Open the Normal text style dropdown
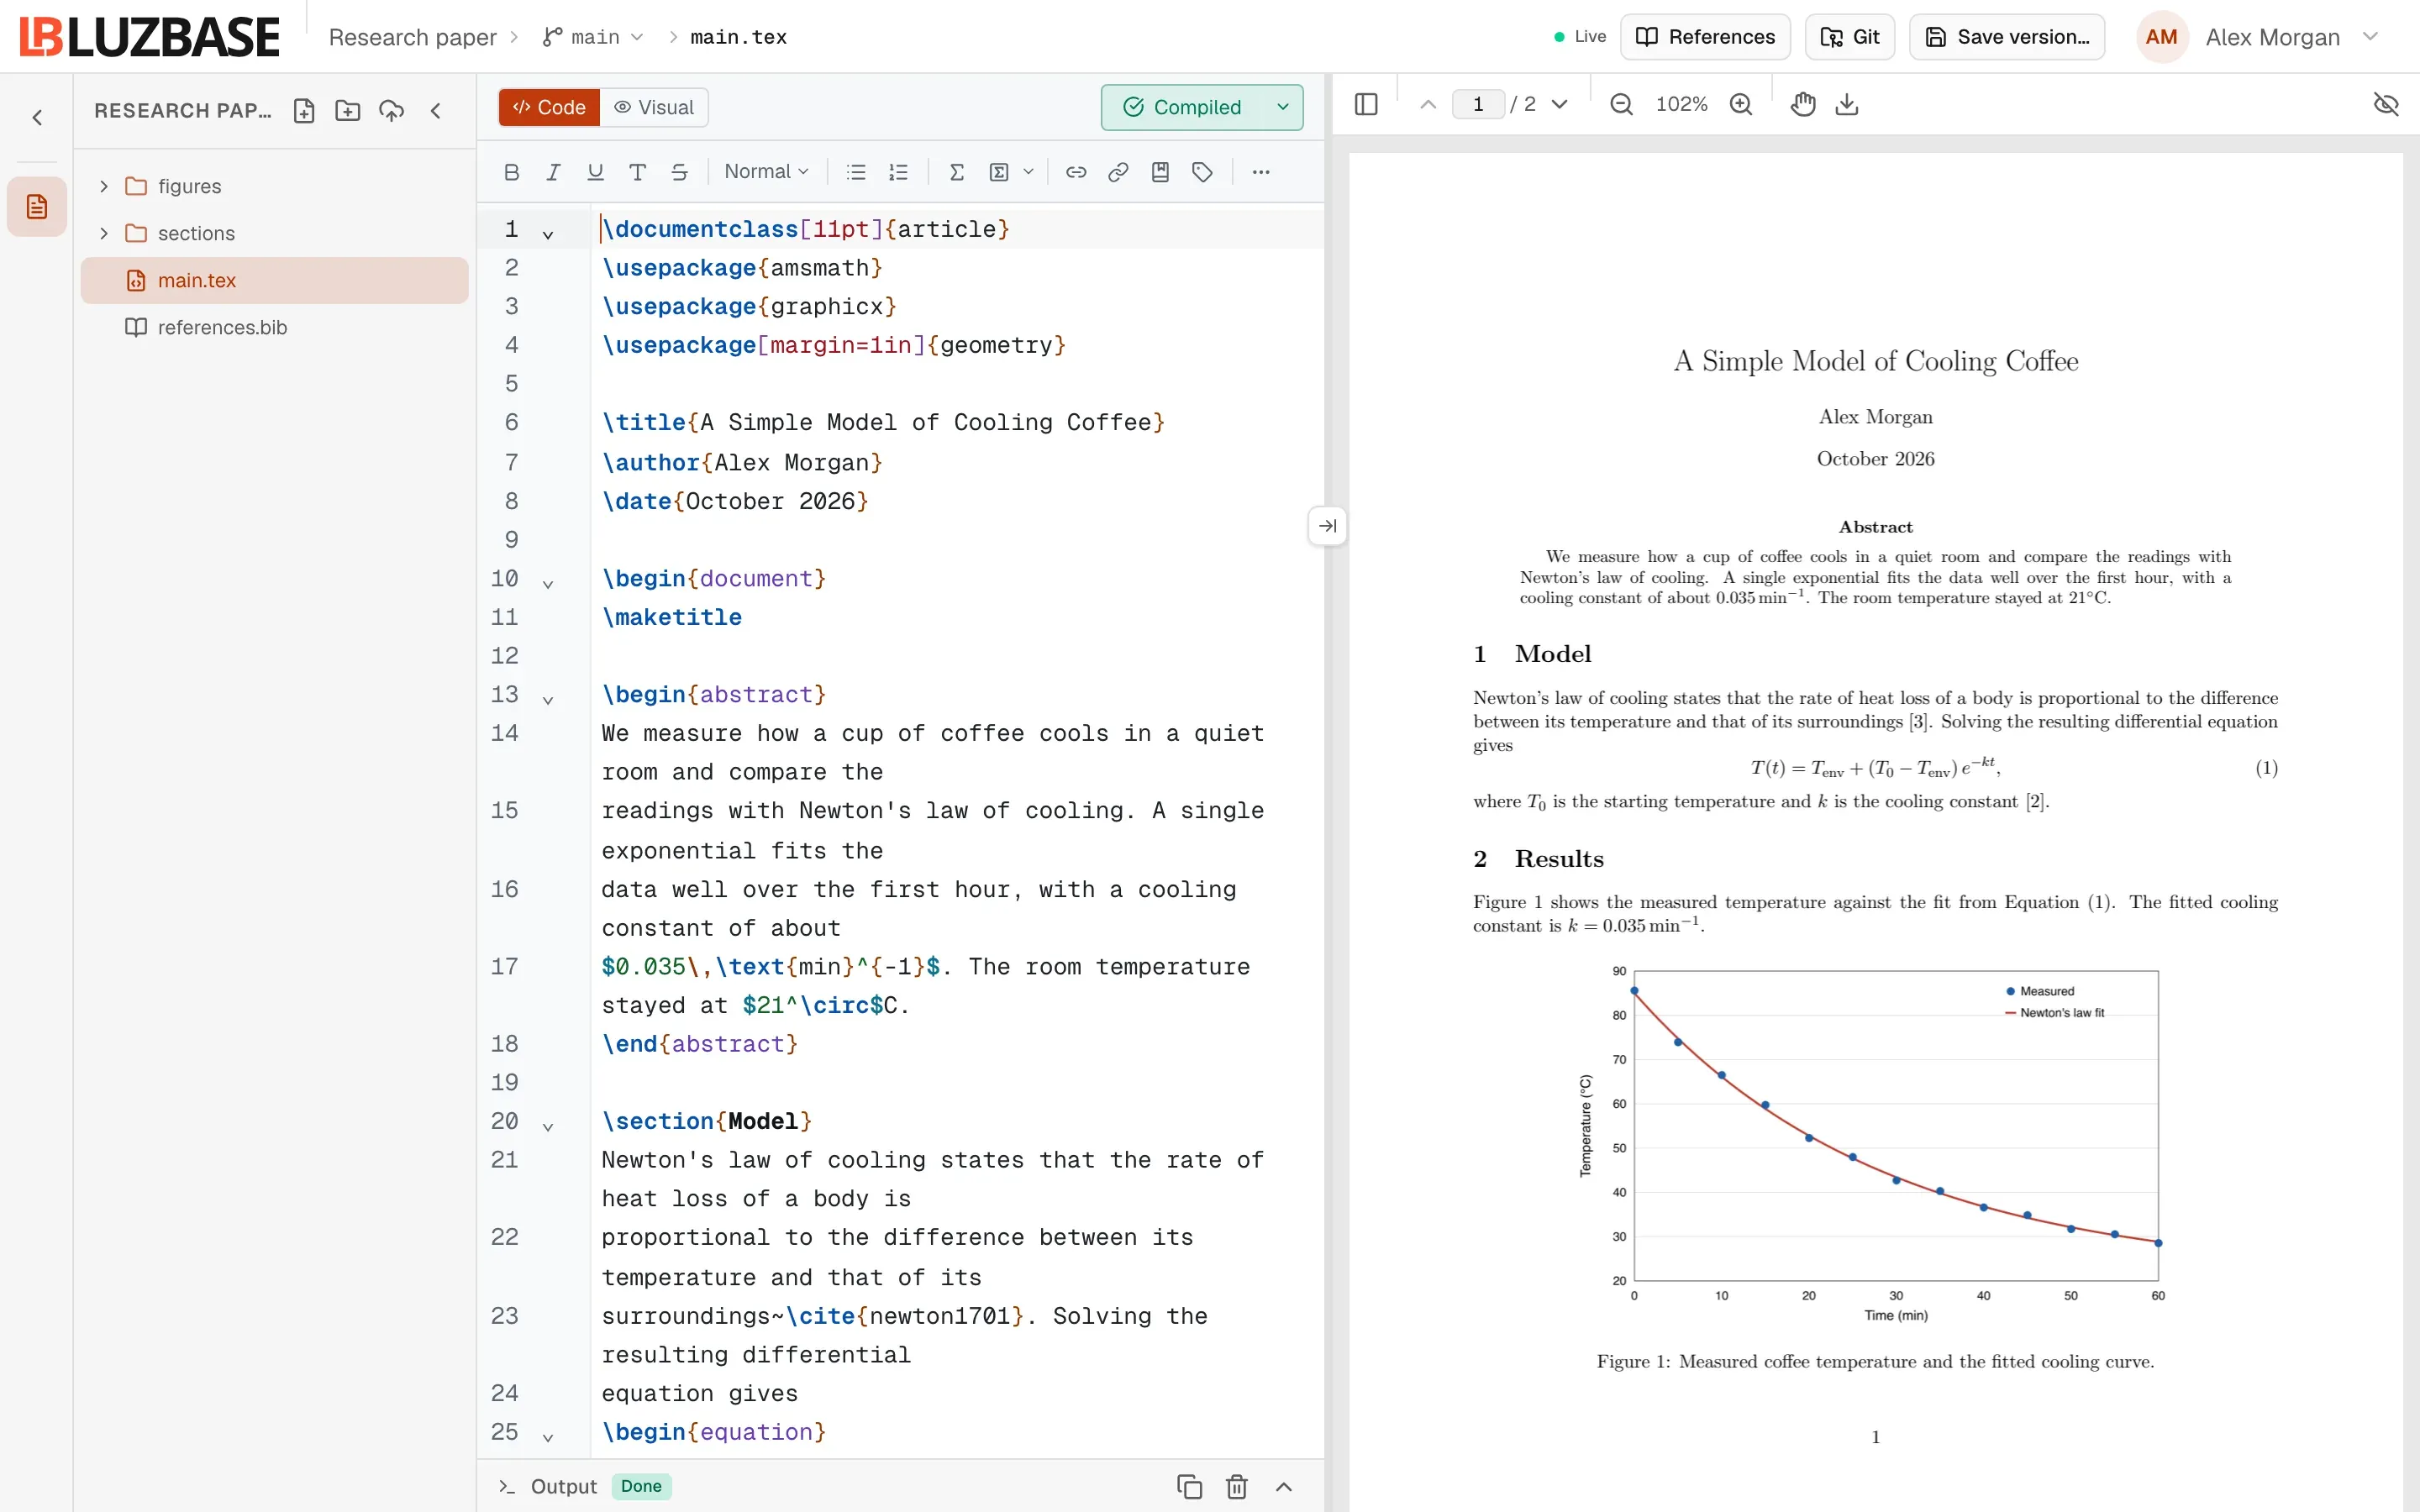 (766, 172)
